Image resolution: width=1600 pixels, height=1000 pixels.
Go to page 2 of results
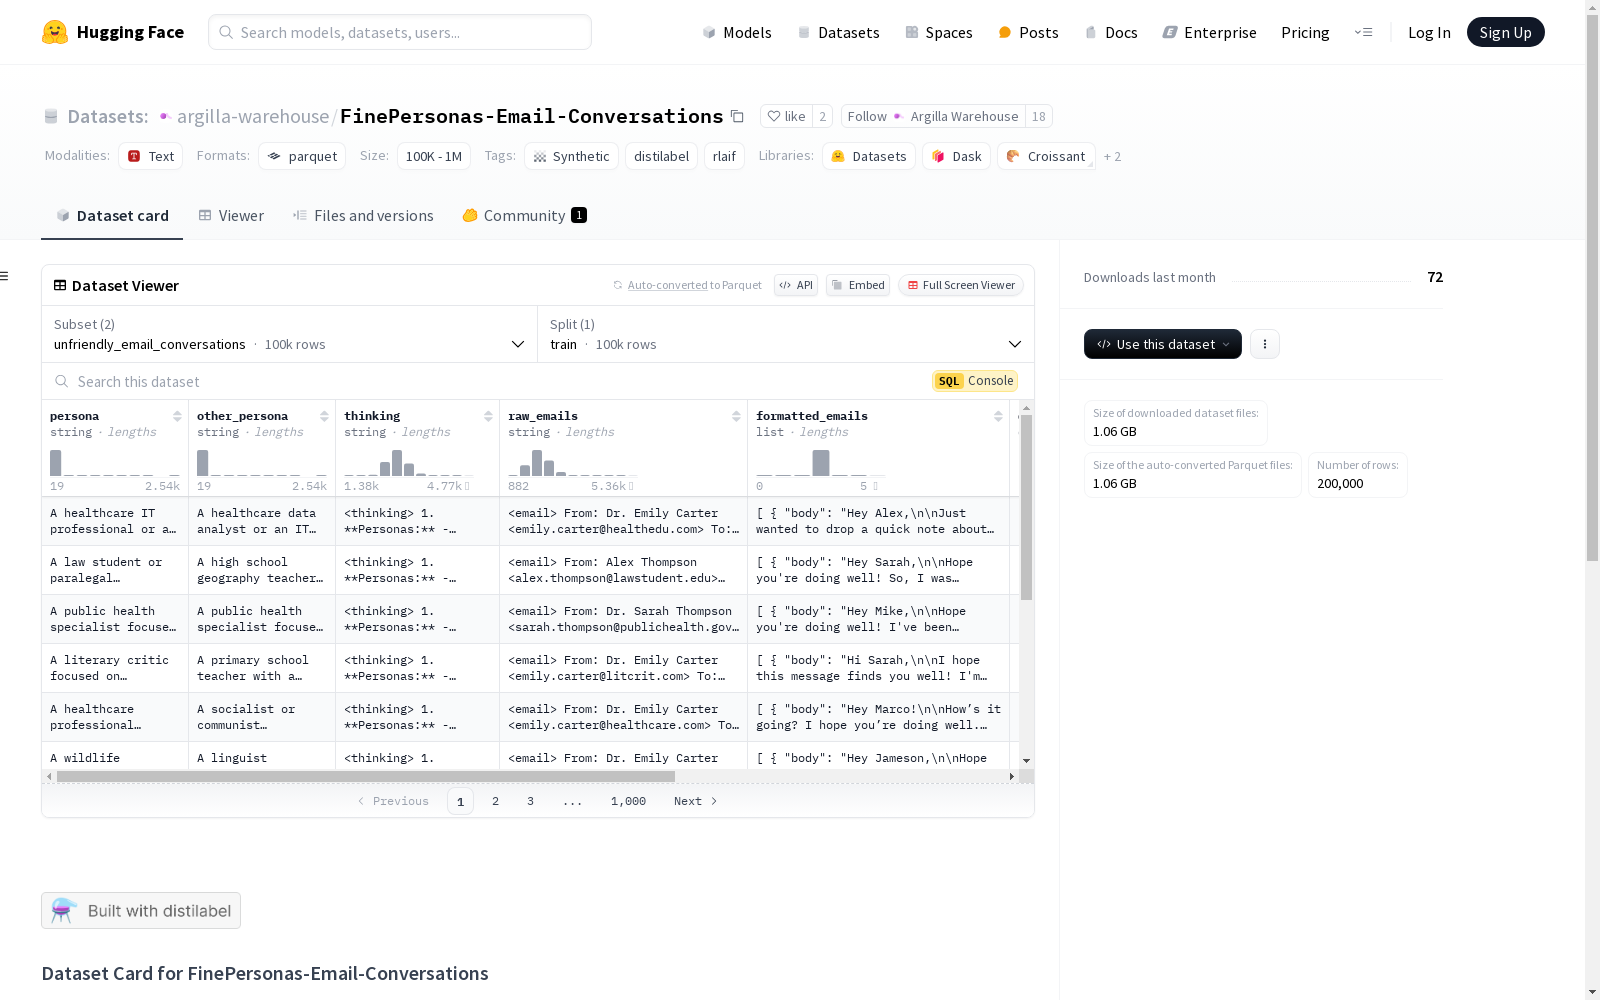[495, 801]
